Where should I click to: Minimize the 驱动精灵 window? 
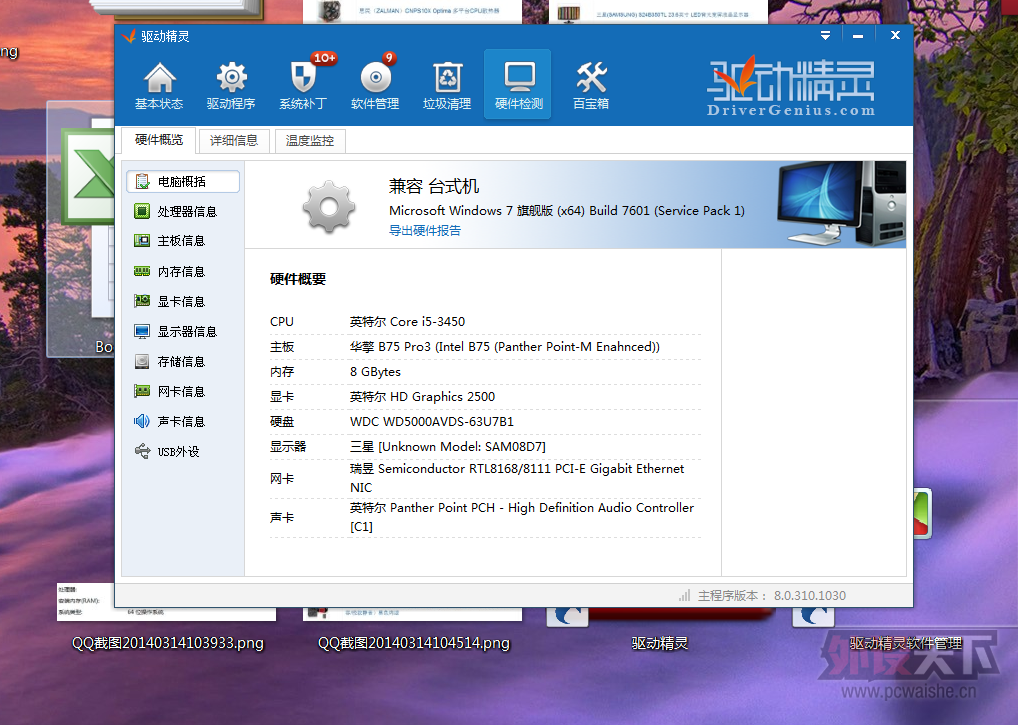click(x=858, y=36)
